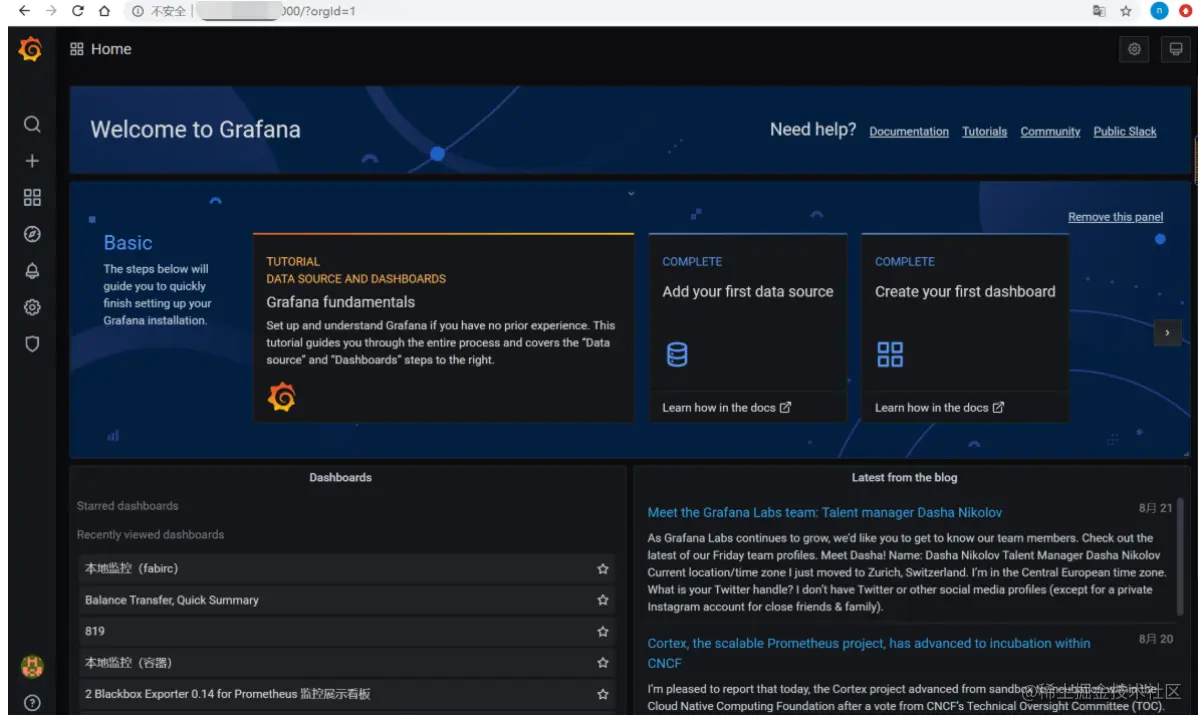
Task: Star the 本地监控（容器） dashboard
Action: [603, 663]
